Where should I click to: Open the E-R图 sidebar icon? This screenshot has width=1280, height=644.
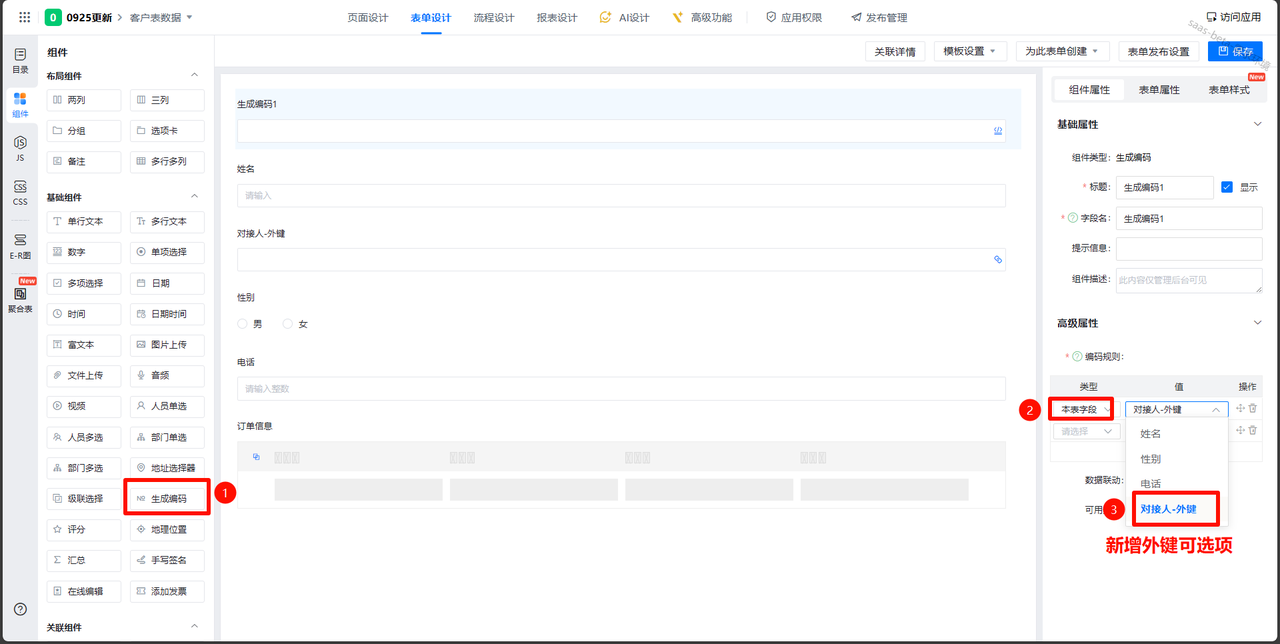click(20, 246)
